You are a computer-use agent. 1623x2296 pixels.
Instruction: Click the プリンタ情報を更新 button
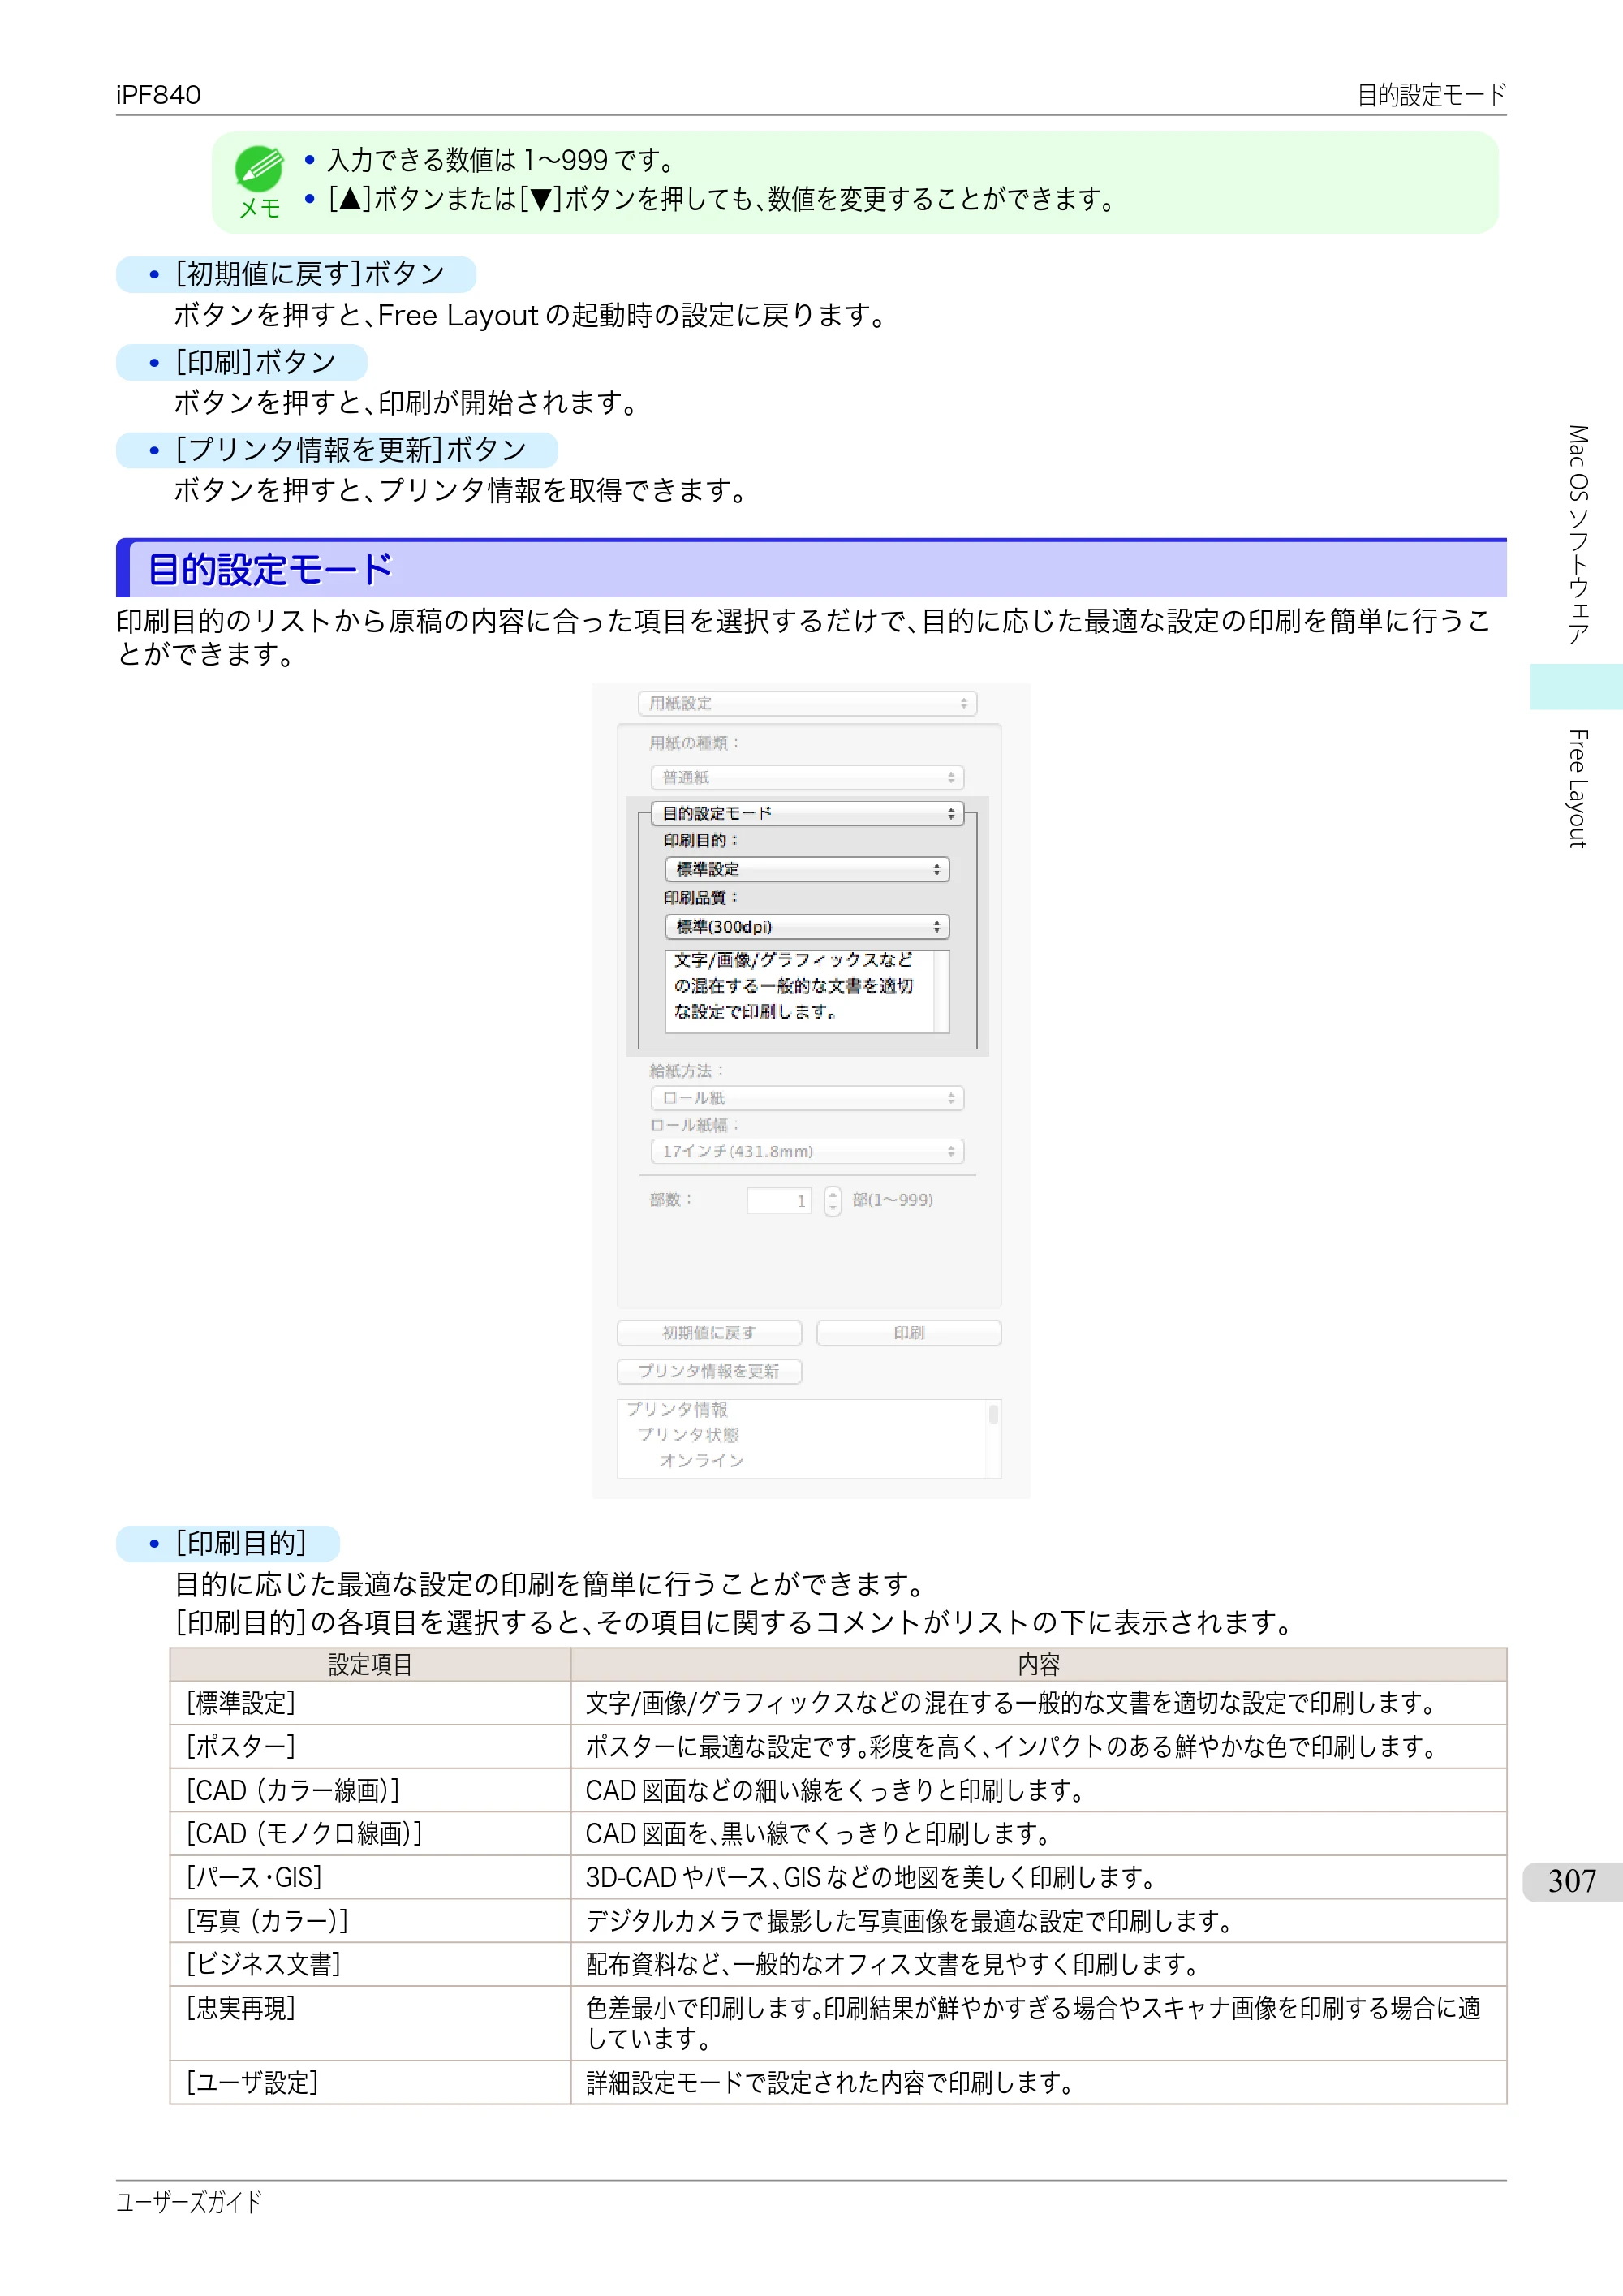click(x=709, y=1371)
